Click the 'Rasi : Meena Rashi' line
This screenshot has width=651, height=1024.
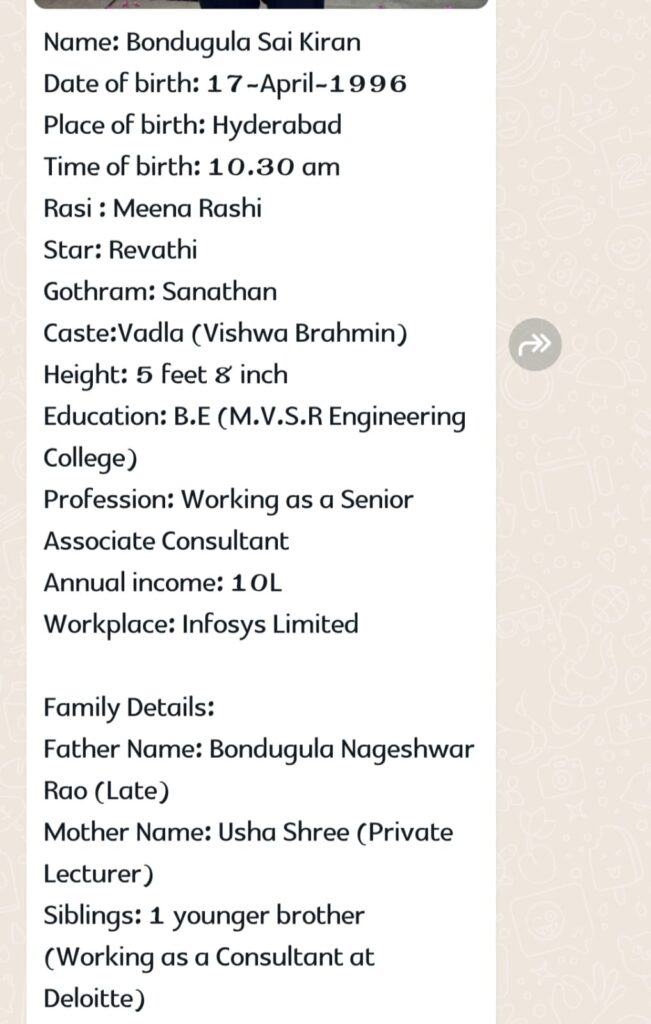152,208
